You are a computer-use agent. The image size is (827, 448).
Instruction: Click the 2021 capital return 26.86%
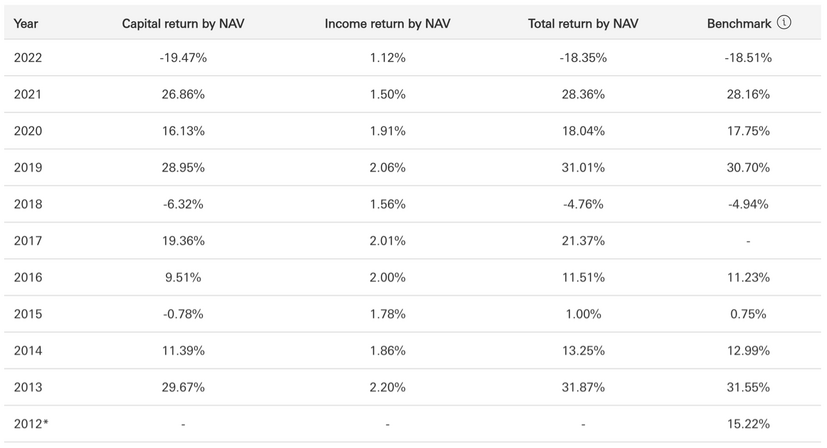coord(182,94)
